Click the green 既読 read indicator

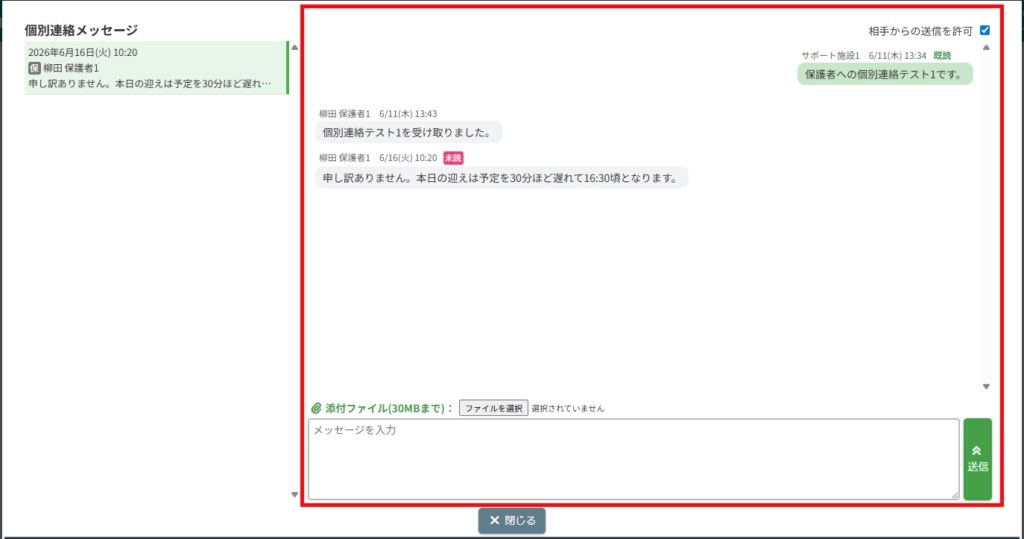click(942, 56)
